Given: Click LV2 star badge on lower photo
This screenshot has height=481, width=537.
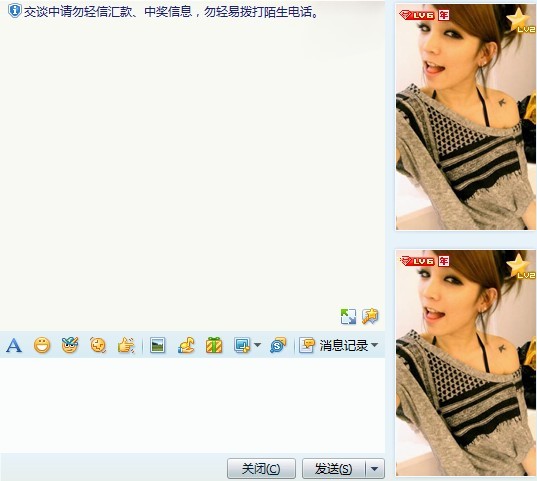Looking at the screenshot, I should click(520, 266).
